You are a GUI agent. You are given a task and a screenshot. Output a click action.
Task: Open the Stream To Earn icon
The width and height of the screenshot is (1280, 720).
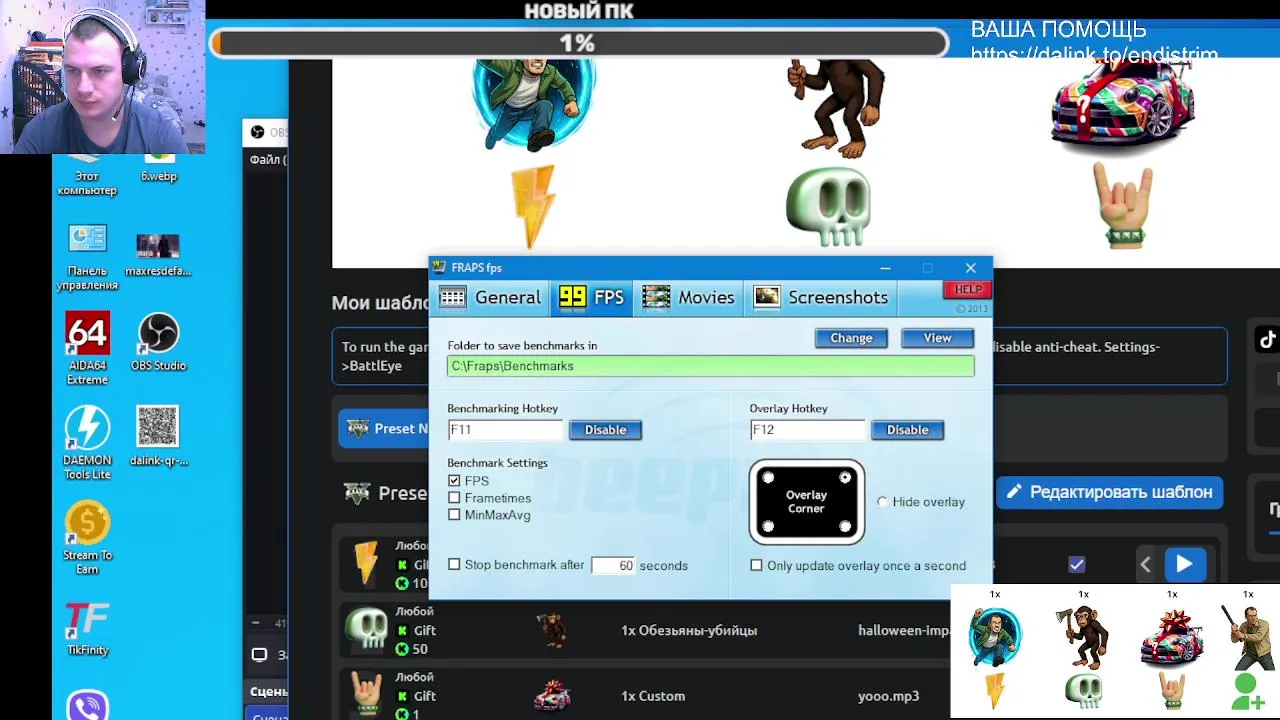pos(87,538)
